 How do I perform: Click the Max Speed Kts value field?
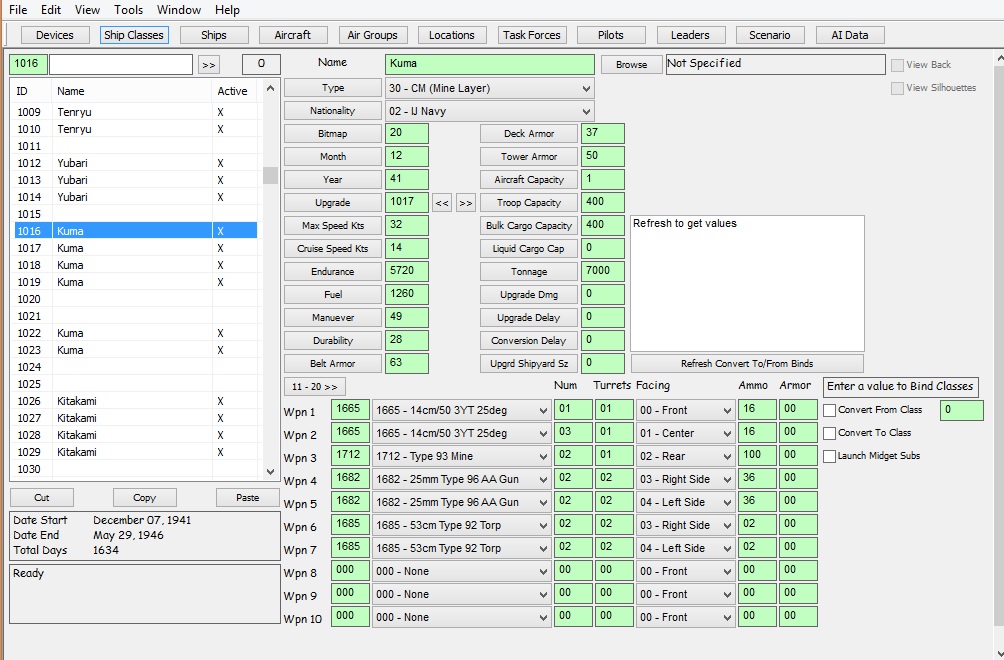(x=406, y=226)
